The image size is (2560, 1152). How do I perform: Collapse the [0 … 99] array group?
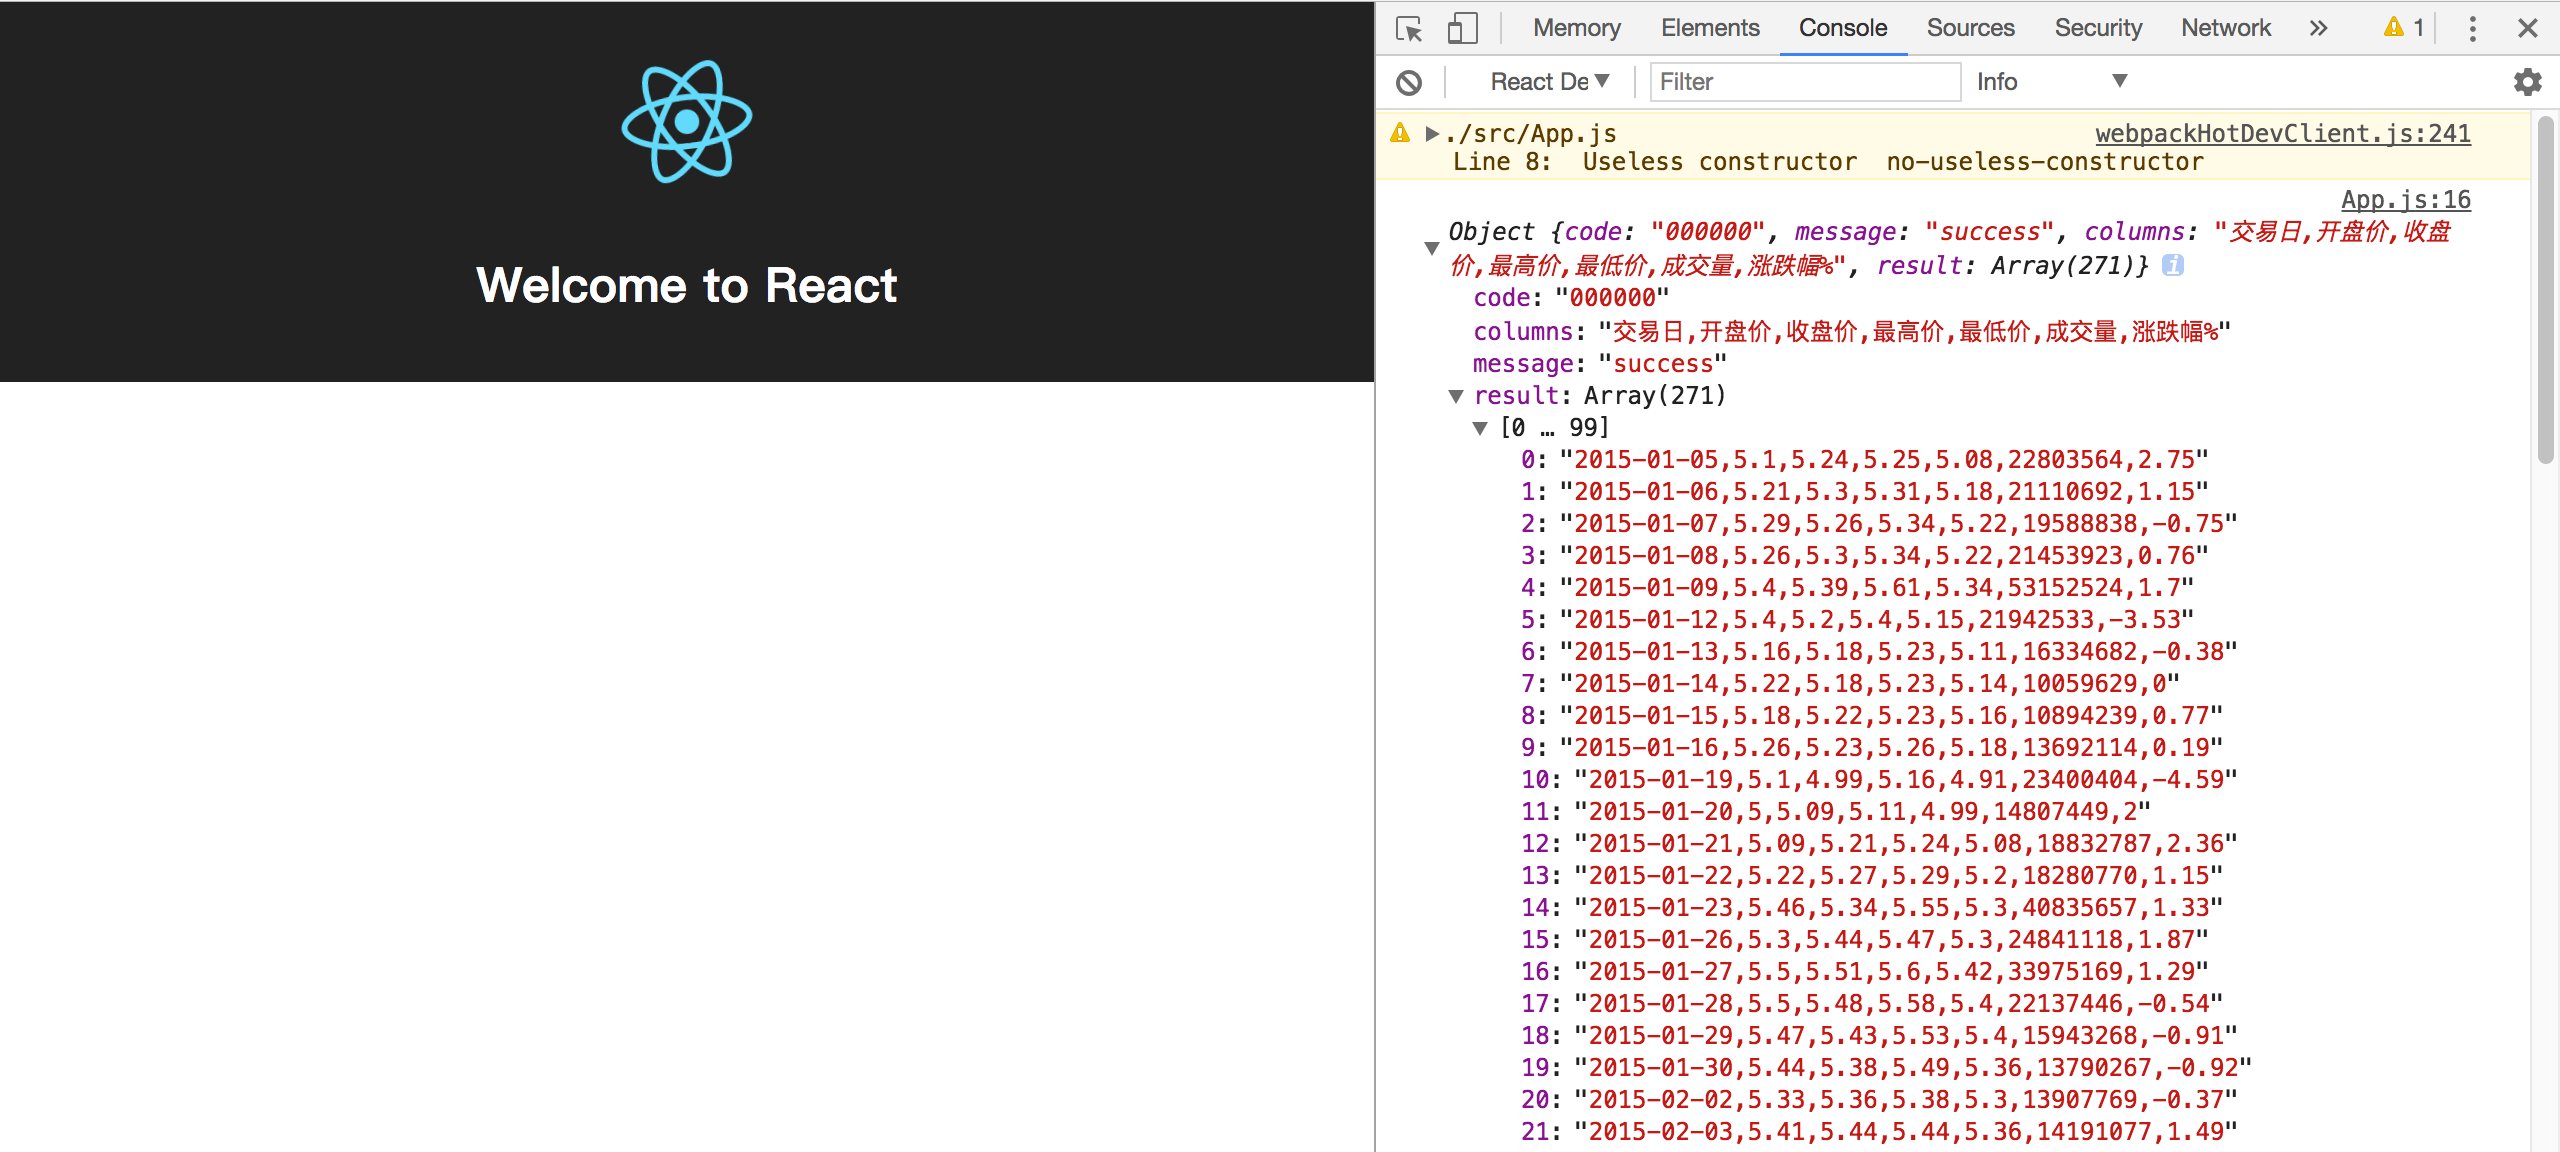[1480, 429]
